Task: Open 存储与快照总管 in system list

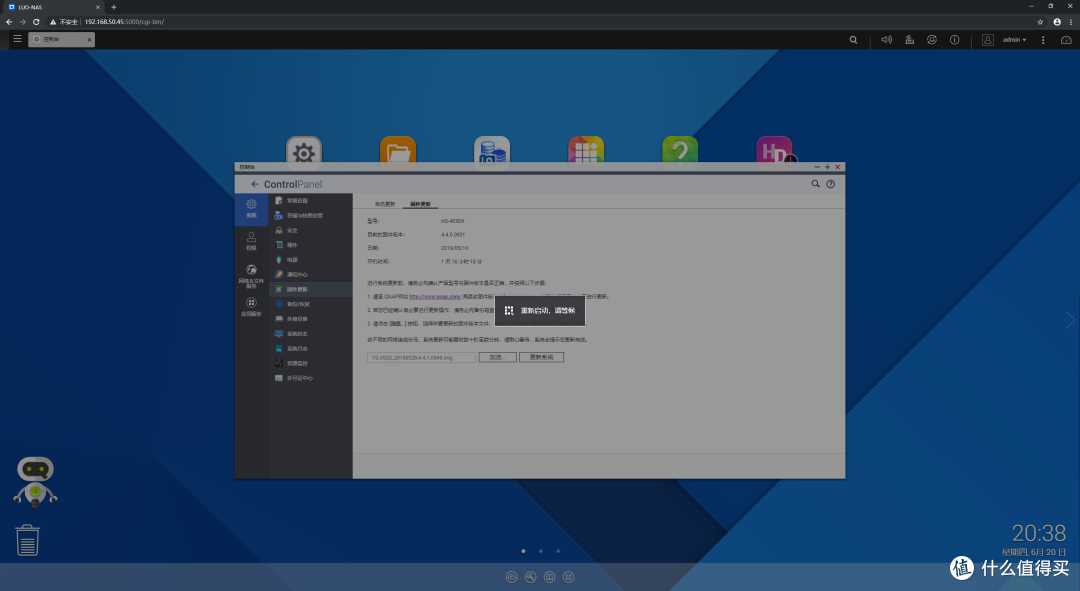Action: point(311,216)
